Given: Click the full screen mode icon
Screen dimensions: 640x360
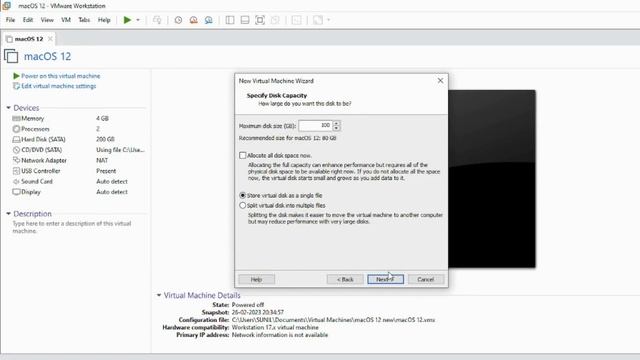Looking at the screenshot, I should pyautogui.click(x=260, y=20).
